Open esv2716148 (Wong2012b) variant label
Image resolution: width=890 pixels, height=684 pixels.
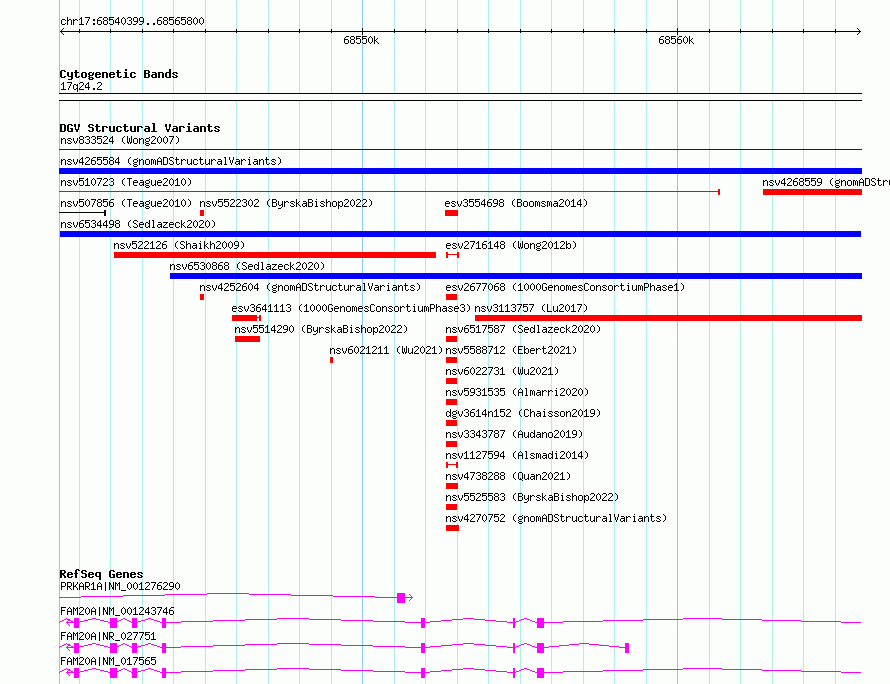pyautogui.click(x=511, y=245)
